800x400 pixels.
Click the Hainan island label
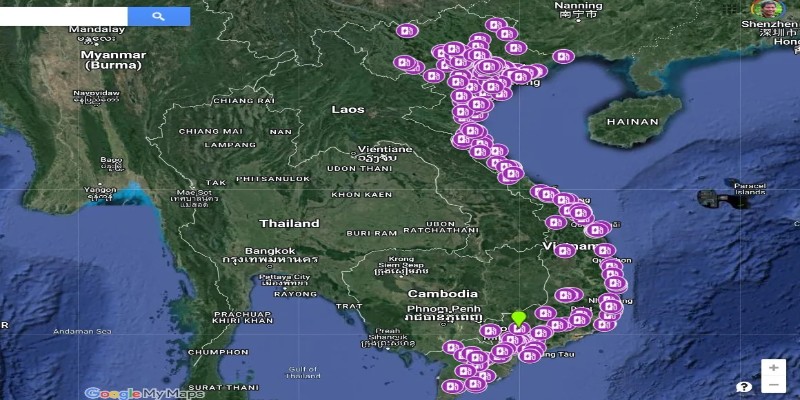pyautogui.click(x=633, y=122)
